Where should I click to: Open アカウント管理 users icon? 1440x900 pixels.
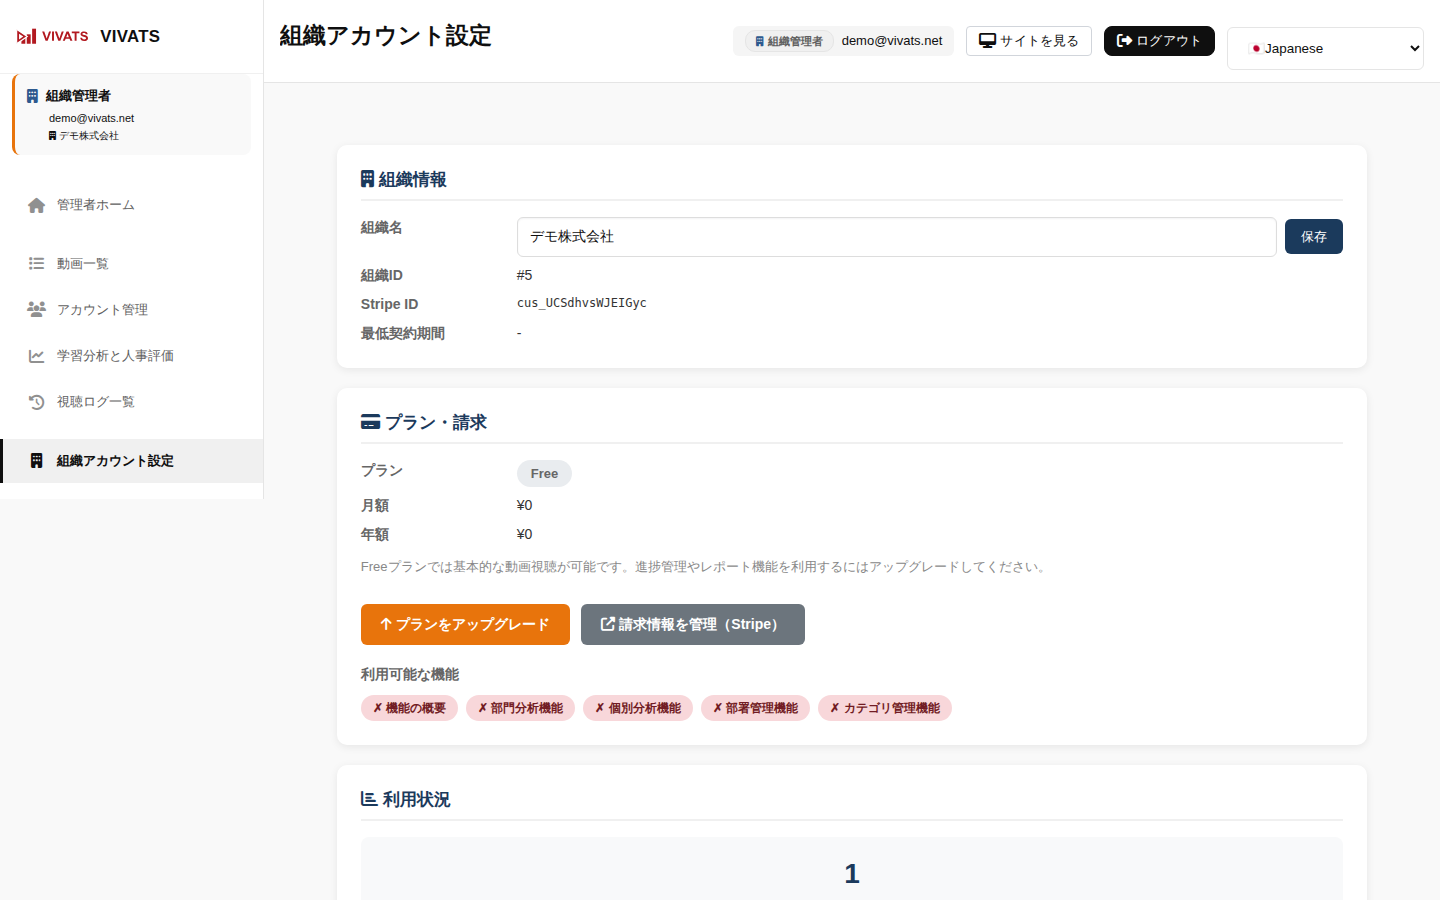tap(36, 310)
